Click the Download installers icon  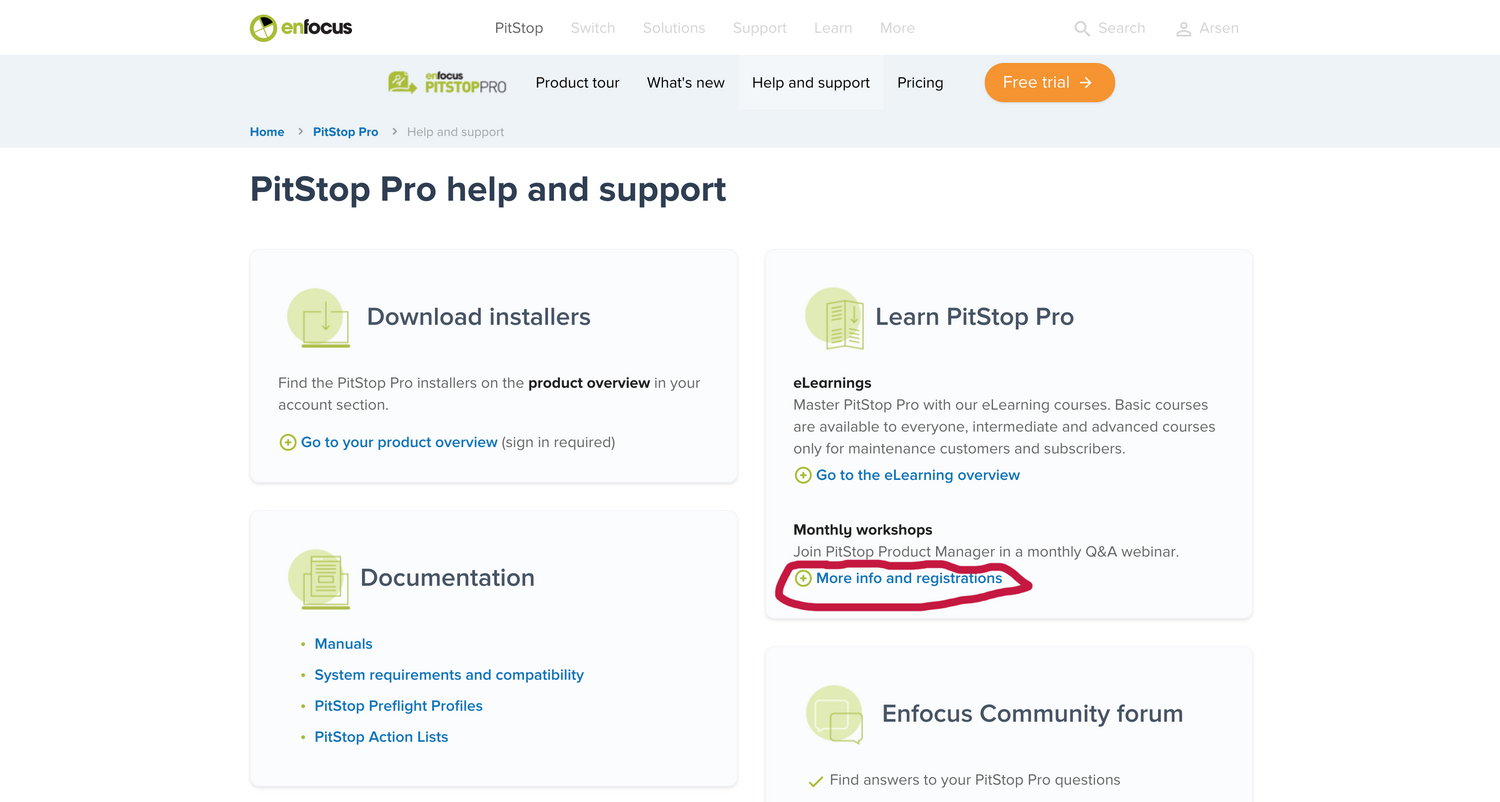319,318
